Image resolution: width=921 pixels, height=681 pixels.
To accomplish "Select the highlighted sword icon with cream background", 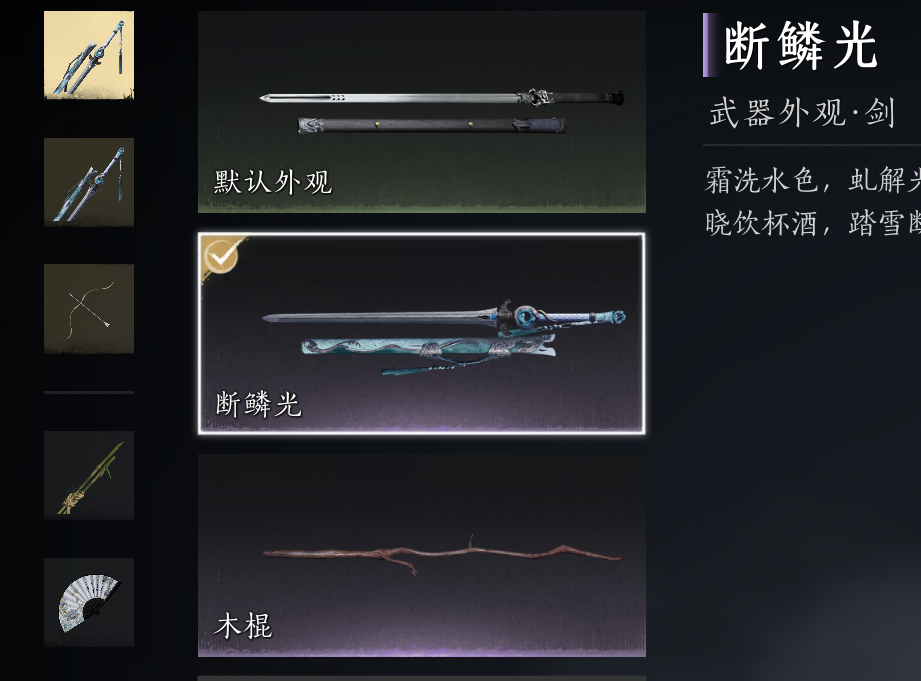I will [89, 55].
